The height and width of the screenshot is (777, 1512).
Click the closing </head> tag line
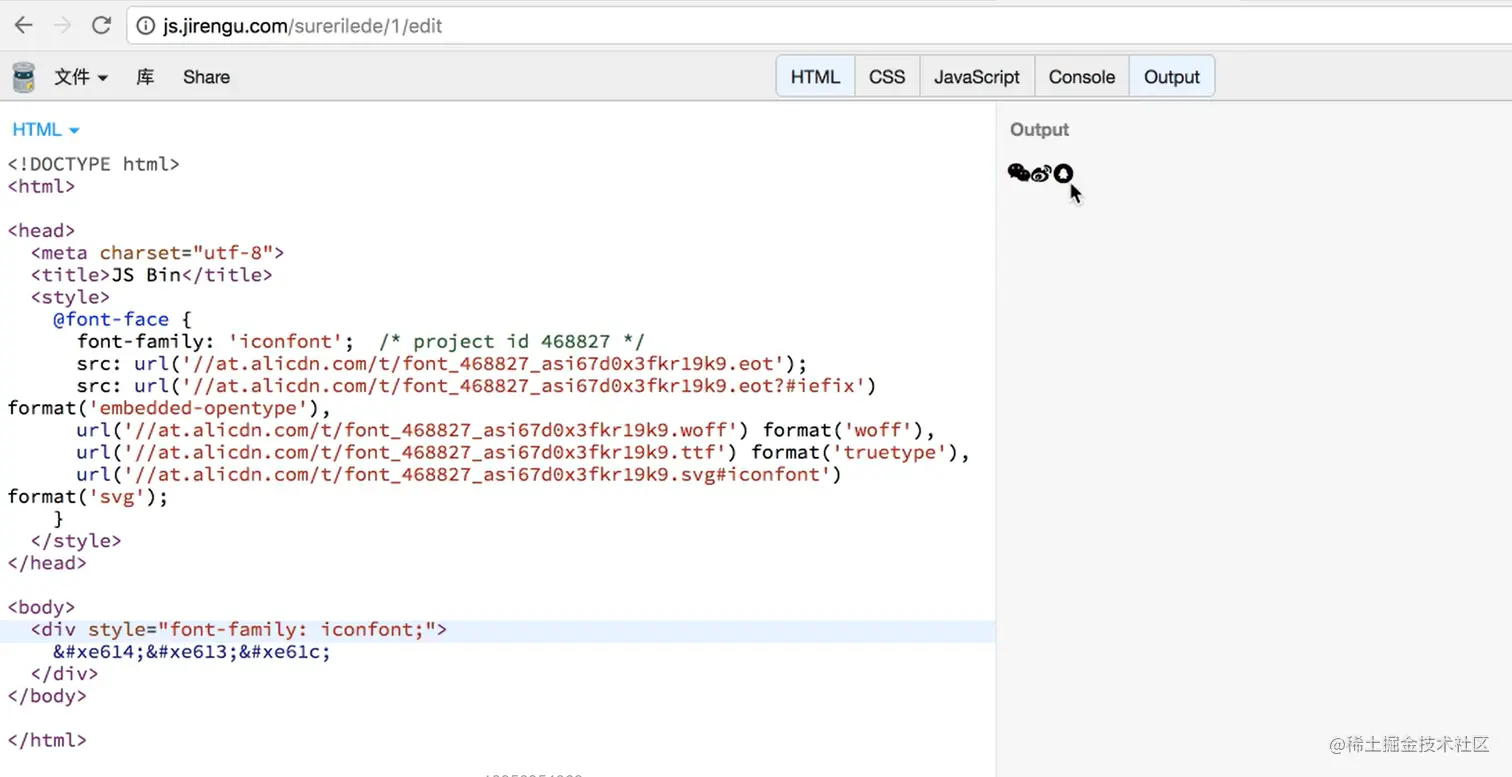[48, 563]
